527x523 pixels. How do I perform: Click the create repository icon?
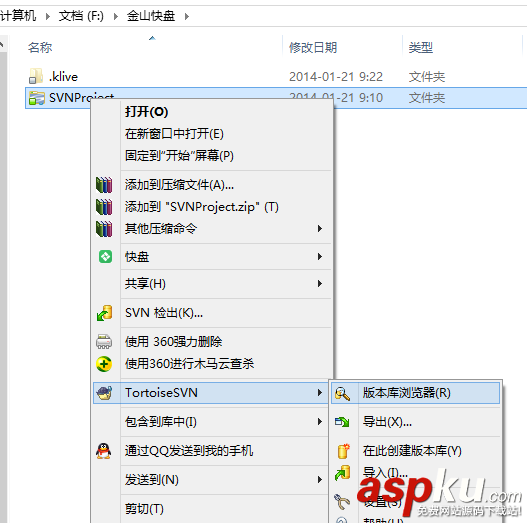point(343,451)
